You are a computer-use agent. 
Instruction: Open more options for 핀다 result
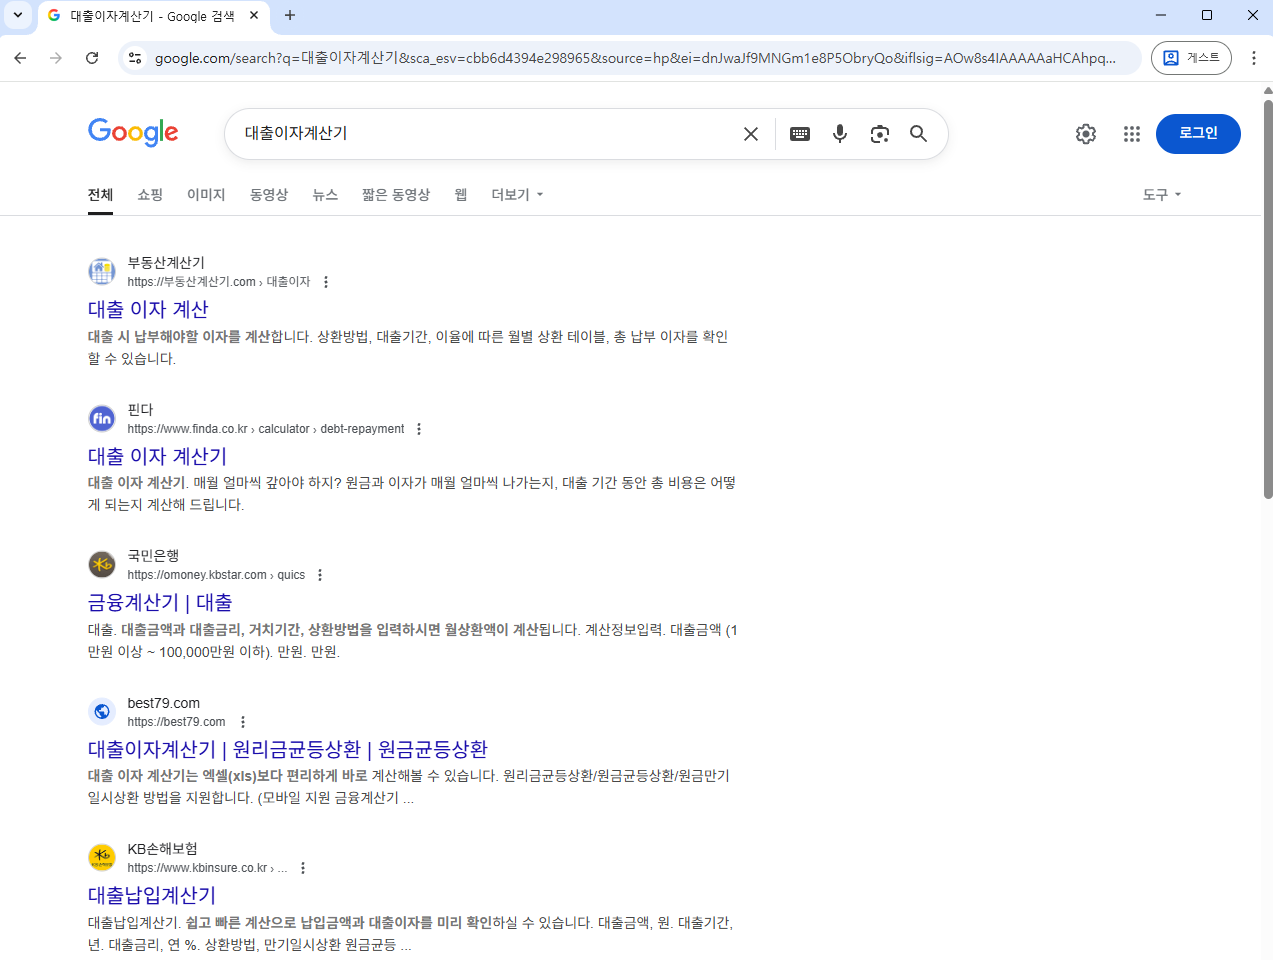[x=419, y=429]
